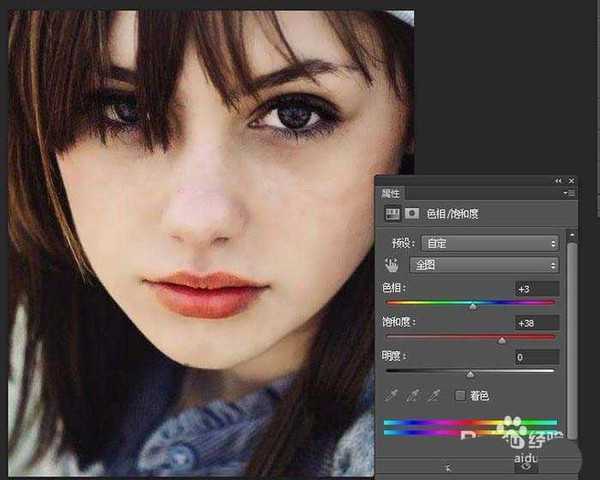Click the 明度 lightness value field
Screen dimensions: 600x480
point(535,357)
